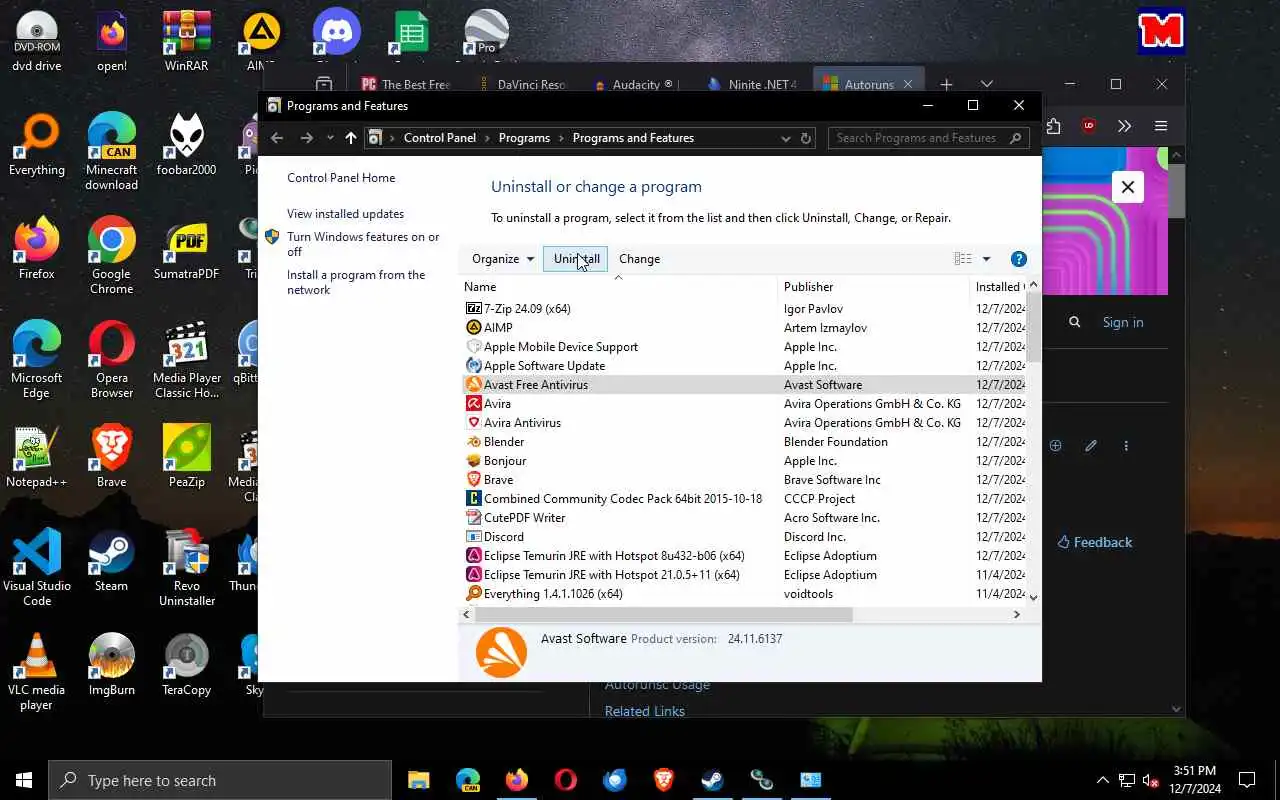Click the Change button in the toolbar
This screenshot has width=1280, height=800.
[639, 259]
